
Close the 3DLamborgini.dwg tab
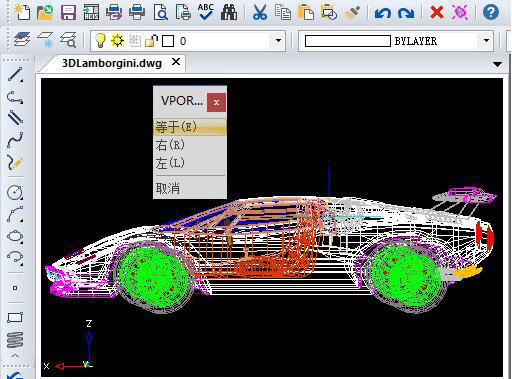pyautogui.click(x=176, y=62)
